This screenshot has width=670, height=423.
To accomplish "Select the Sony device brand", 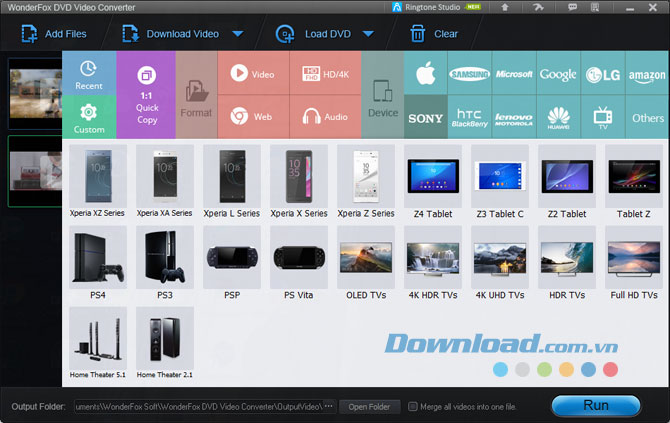I will (x=426, y=117).
